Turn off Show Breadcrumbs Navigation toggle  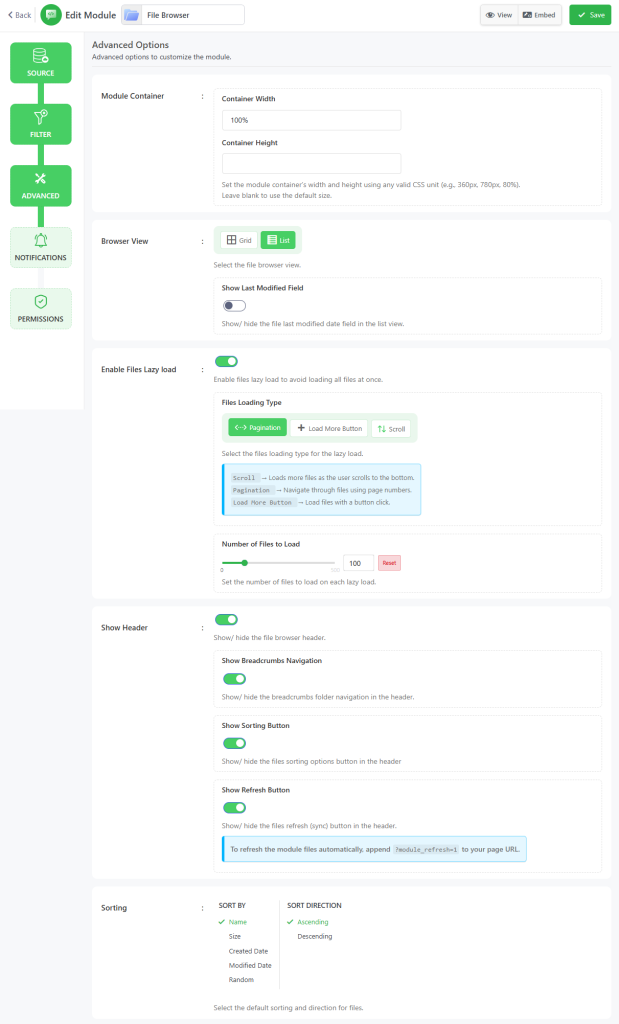[234, 679]
